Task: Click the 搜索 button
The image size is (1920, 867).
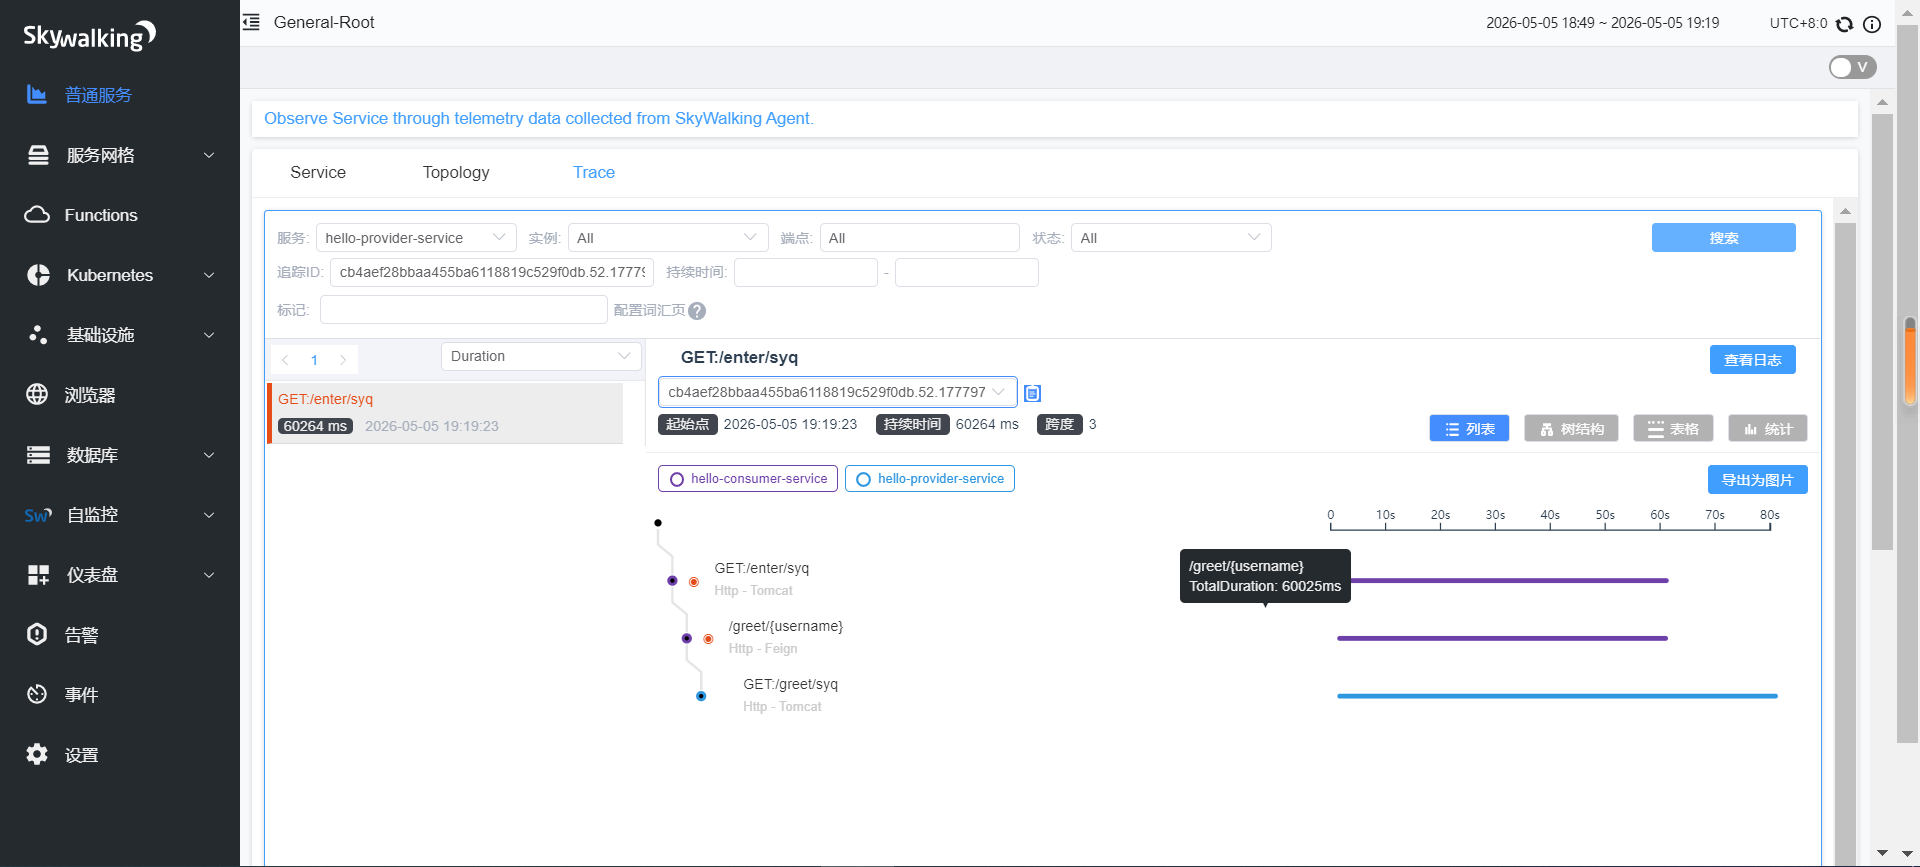Action: point(1724,238)
